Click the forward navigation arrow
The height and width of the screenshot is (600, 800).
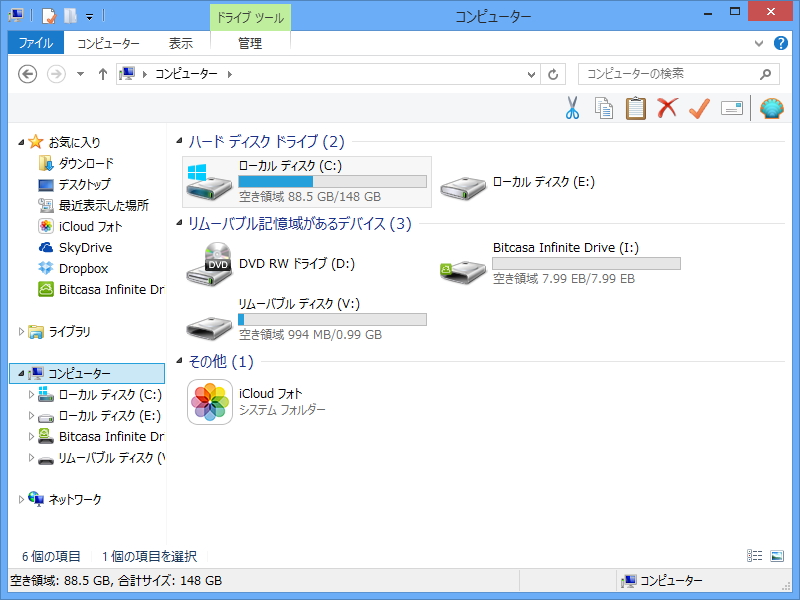[x=56, y=74]
